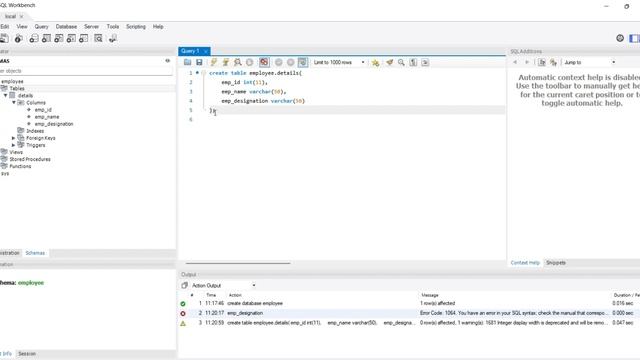Close the Query 1 tab
640x360 pixels.
(x=206, y=51)
